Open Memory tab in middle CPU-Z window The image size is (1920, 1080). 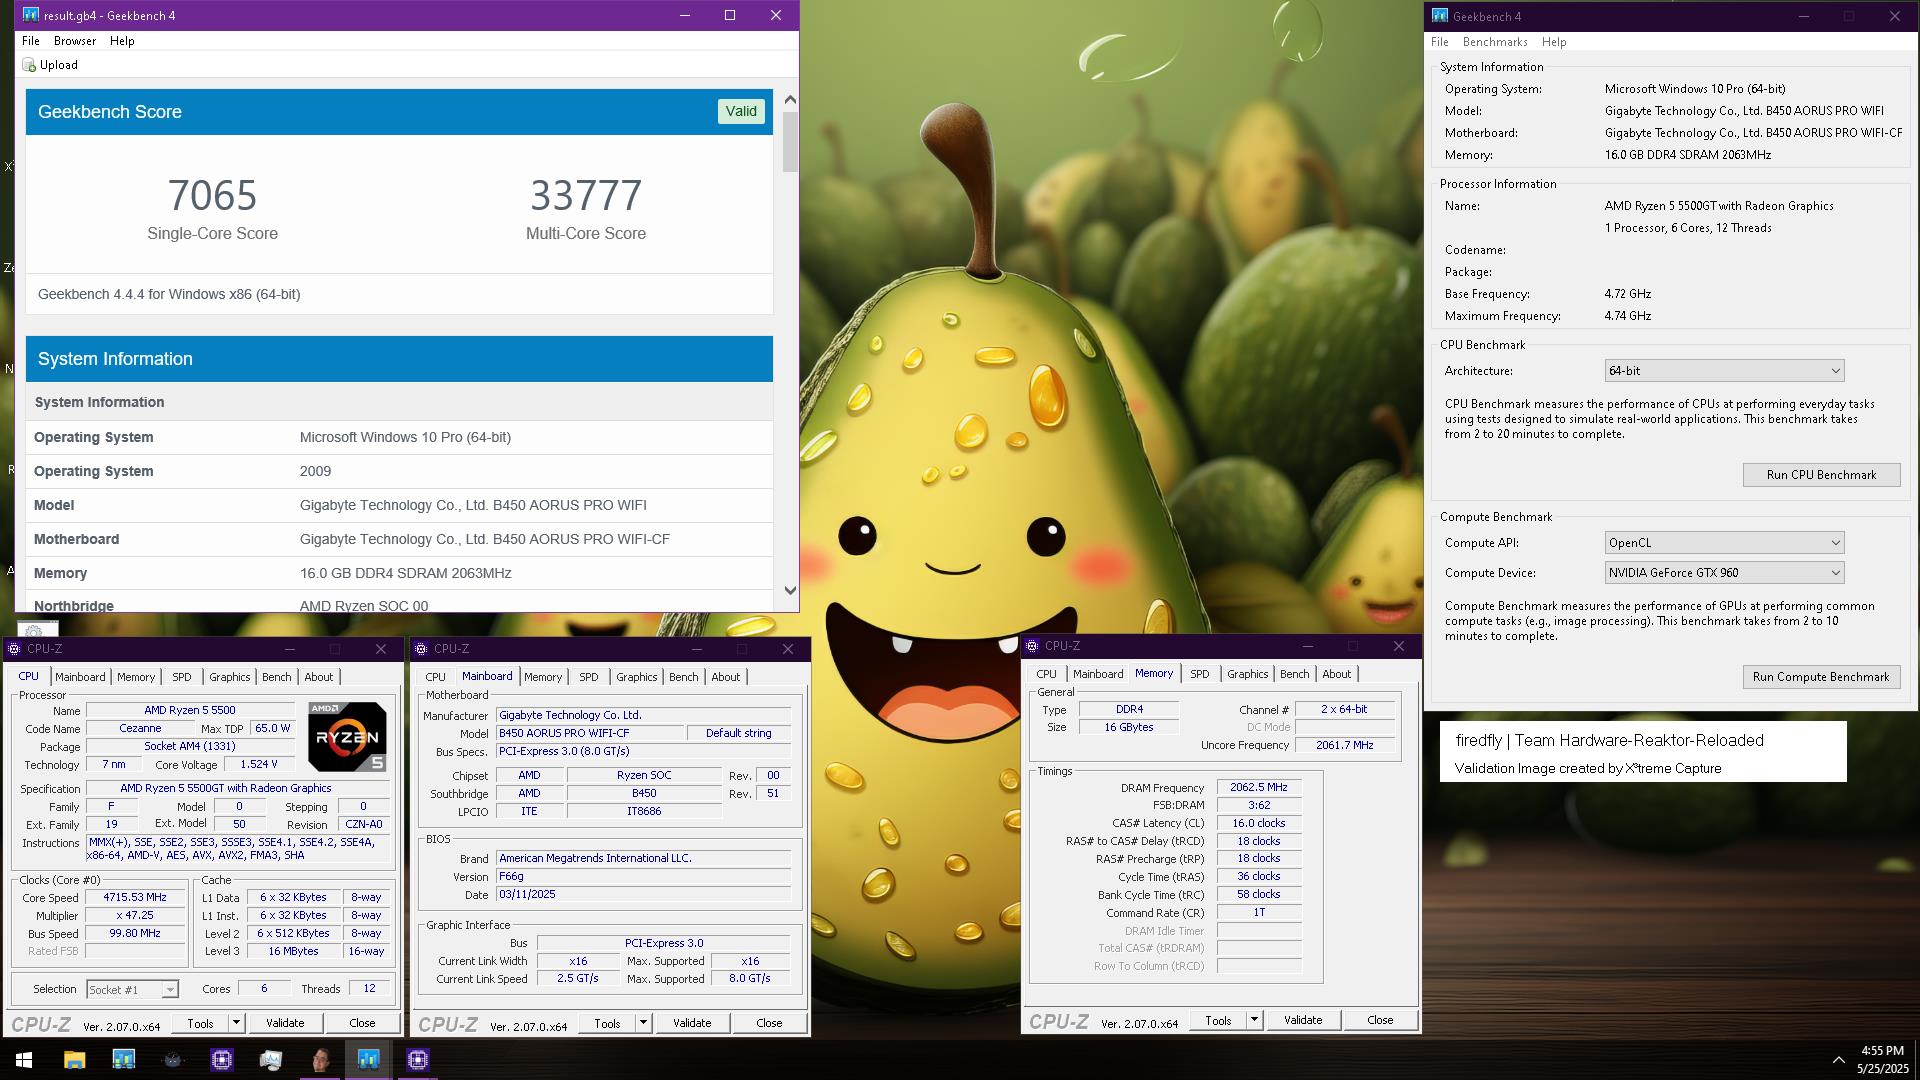[543, 677]
